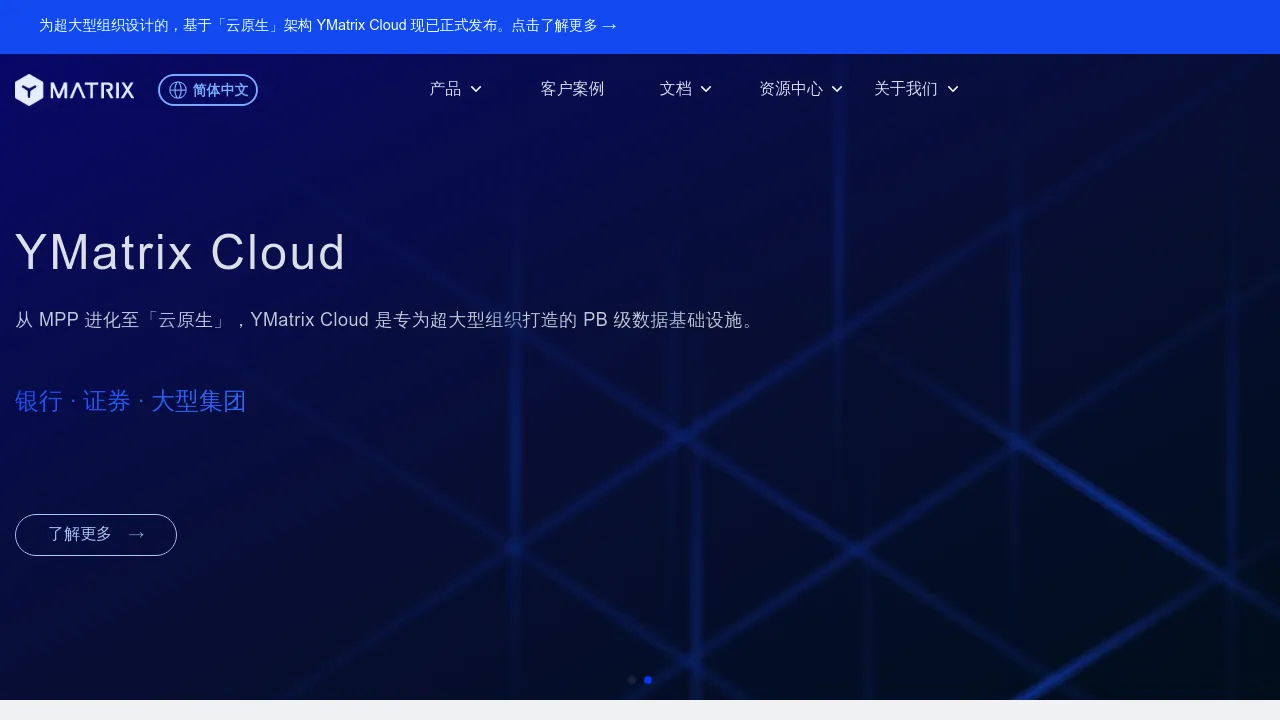Open the 简体中文 language selector
Image resolution: width=1280 pixels, height=720 pixels.
208,90
